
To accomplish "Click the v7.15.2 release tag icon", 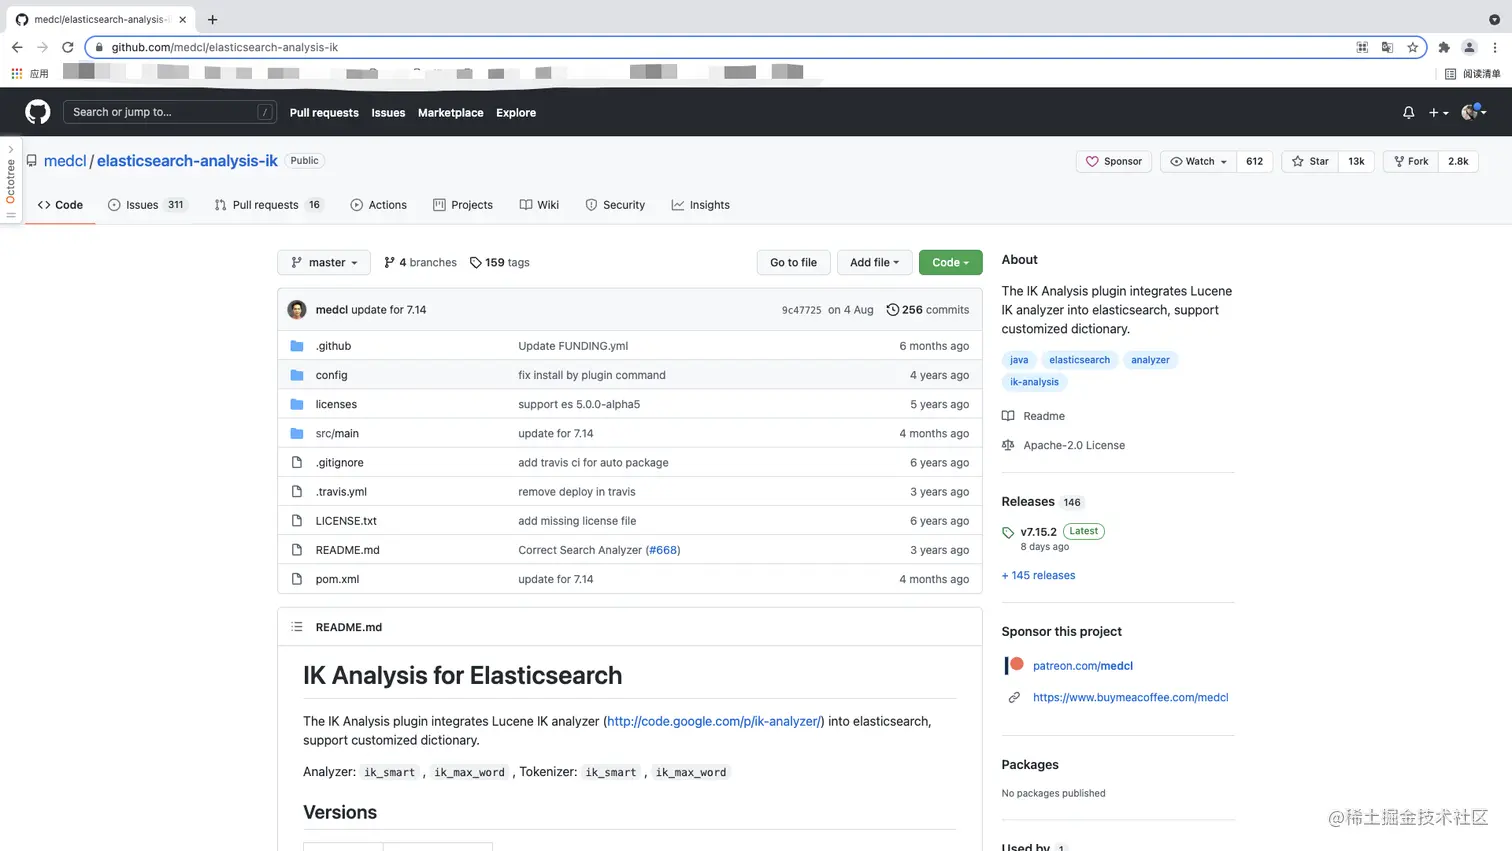I will 1008,533.
